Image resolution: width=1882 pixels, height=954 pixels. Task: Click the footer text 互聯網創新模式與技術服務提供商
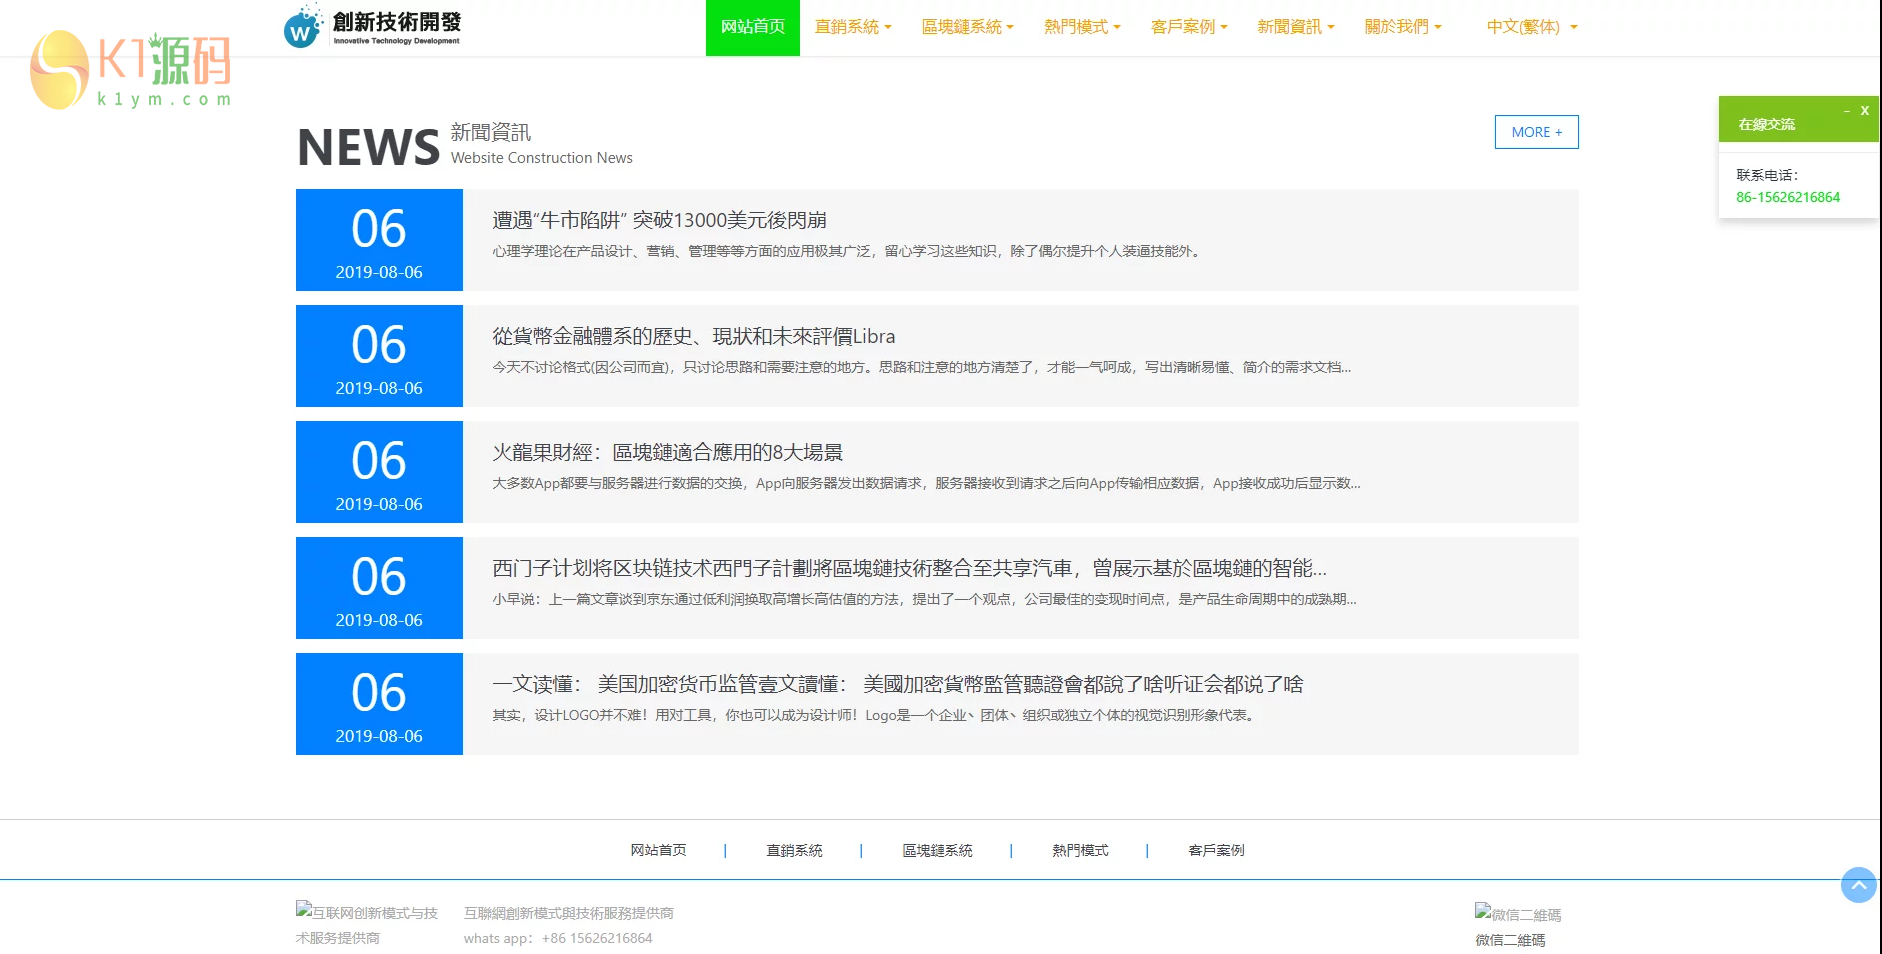pyautogui.click(x=569, y=913)
